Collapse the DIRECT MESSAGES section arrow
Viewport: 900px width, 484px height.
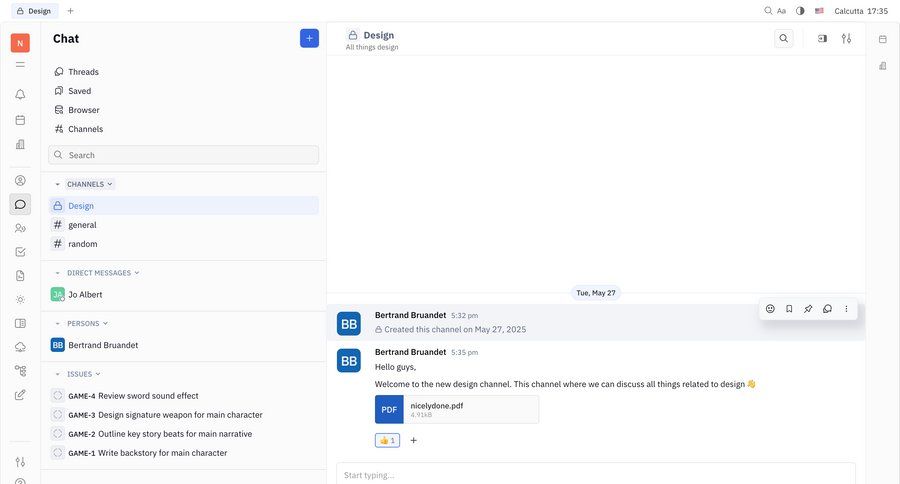(x=57, y=273)
